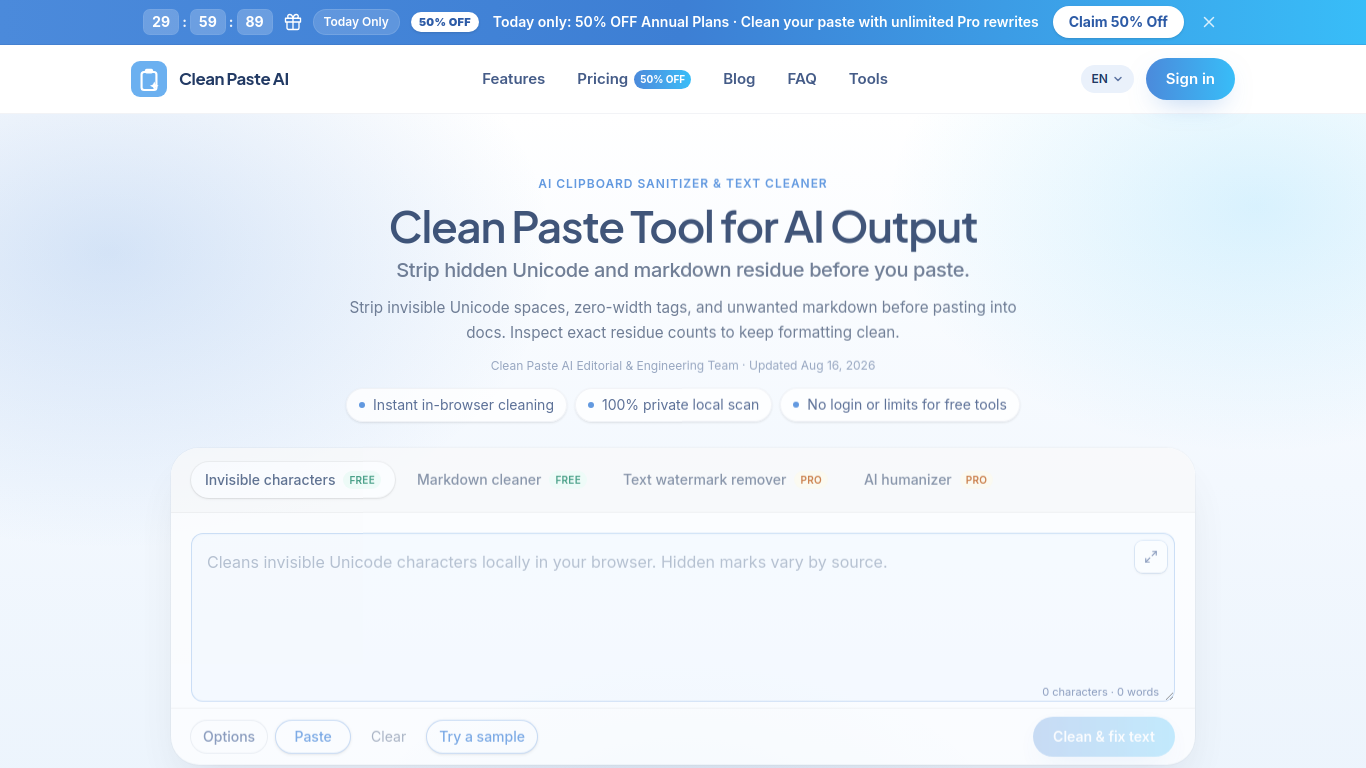Viewport: 1366px width, 768px height.
Task: Click '100% private local scan' chip
Action: pos(673,405)
